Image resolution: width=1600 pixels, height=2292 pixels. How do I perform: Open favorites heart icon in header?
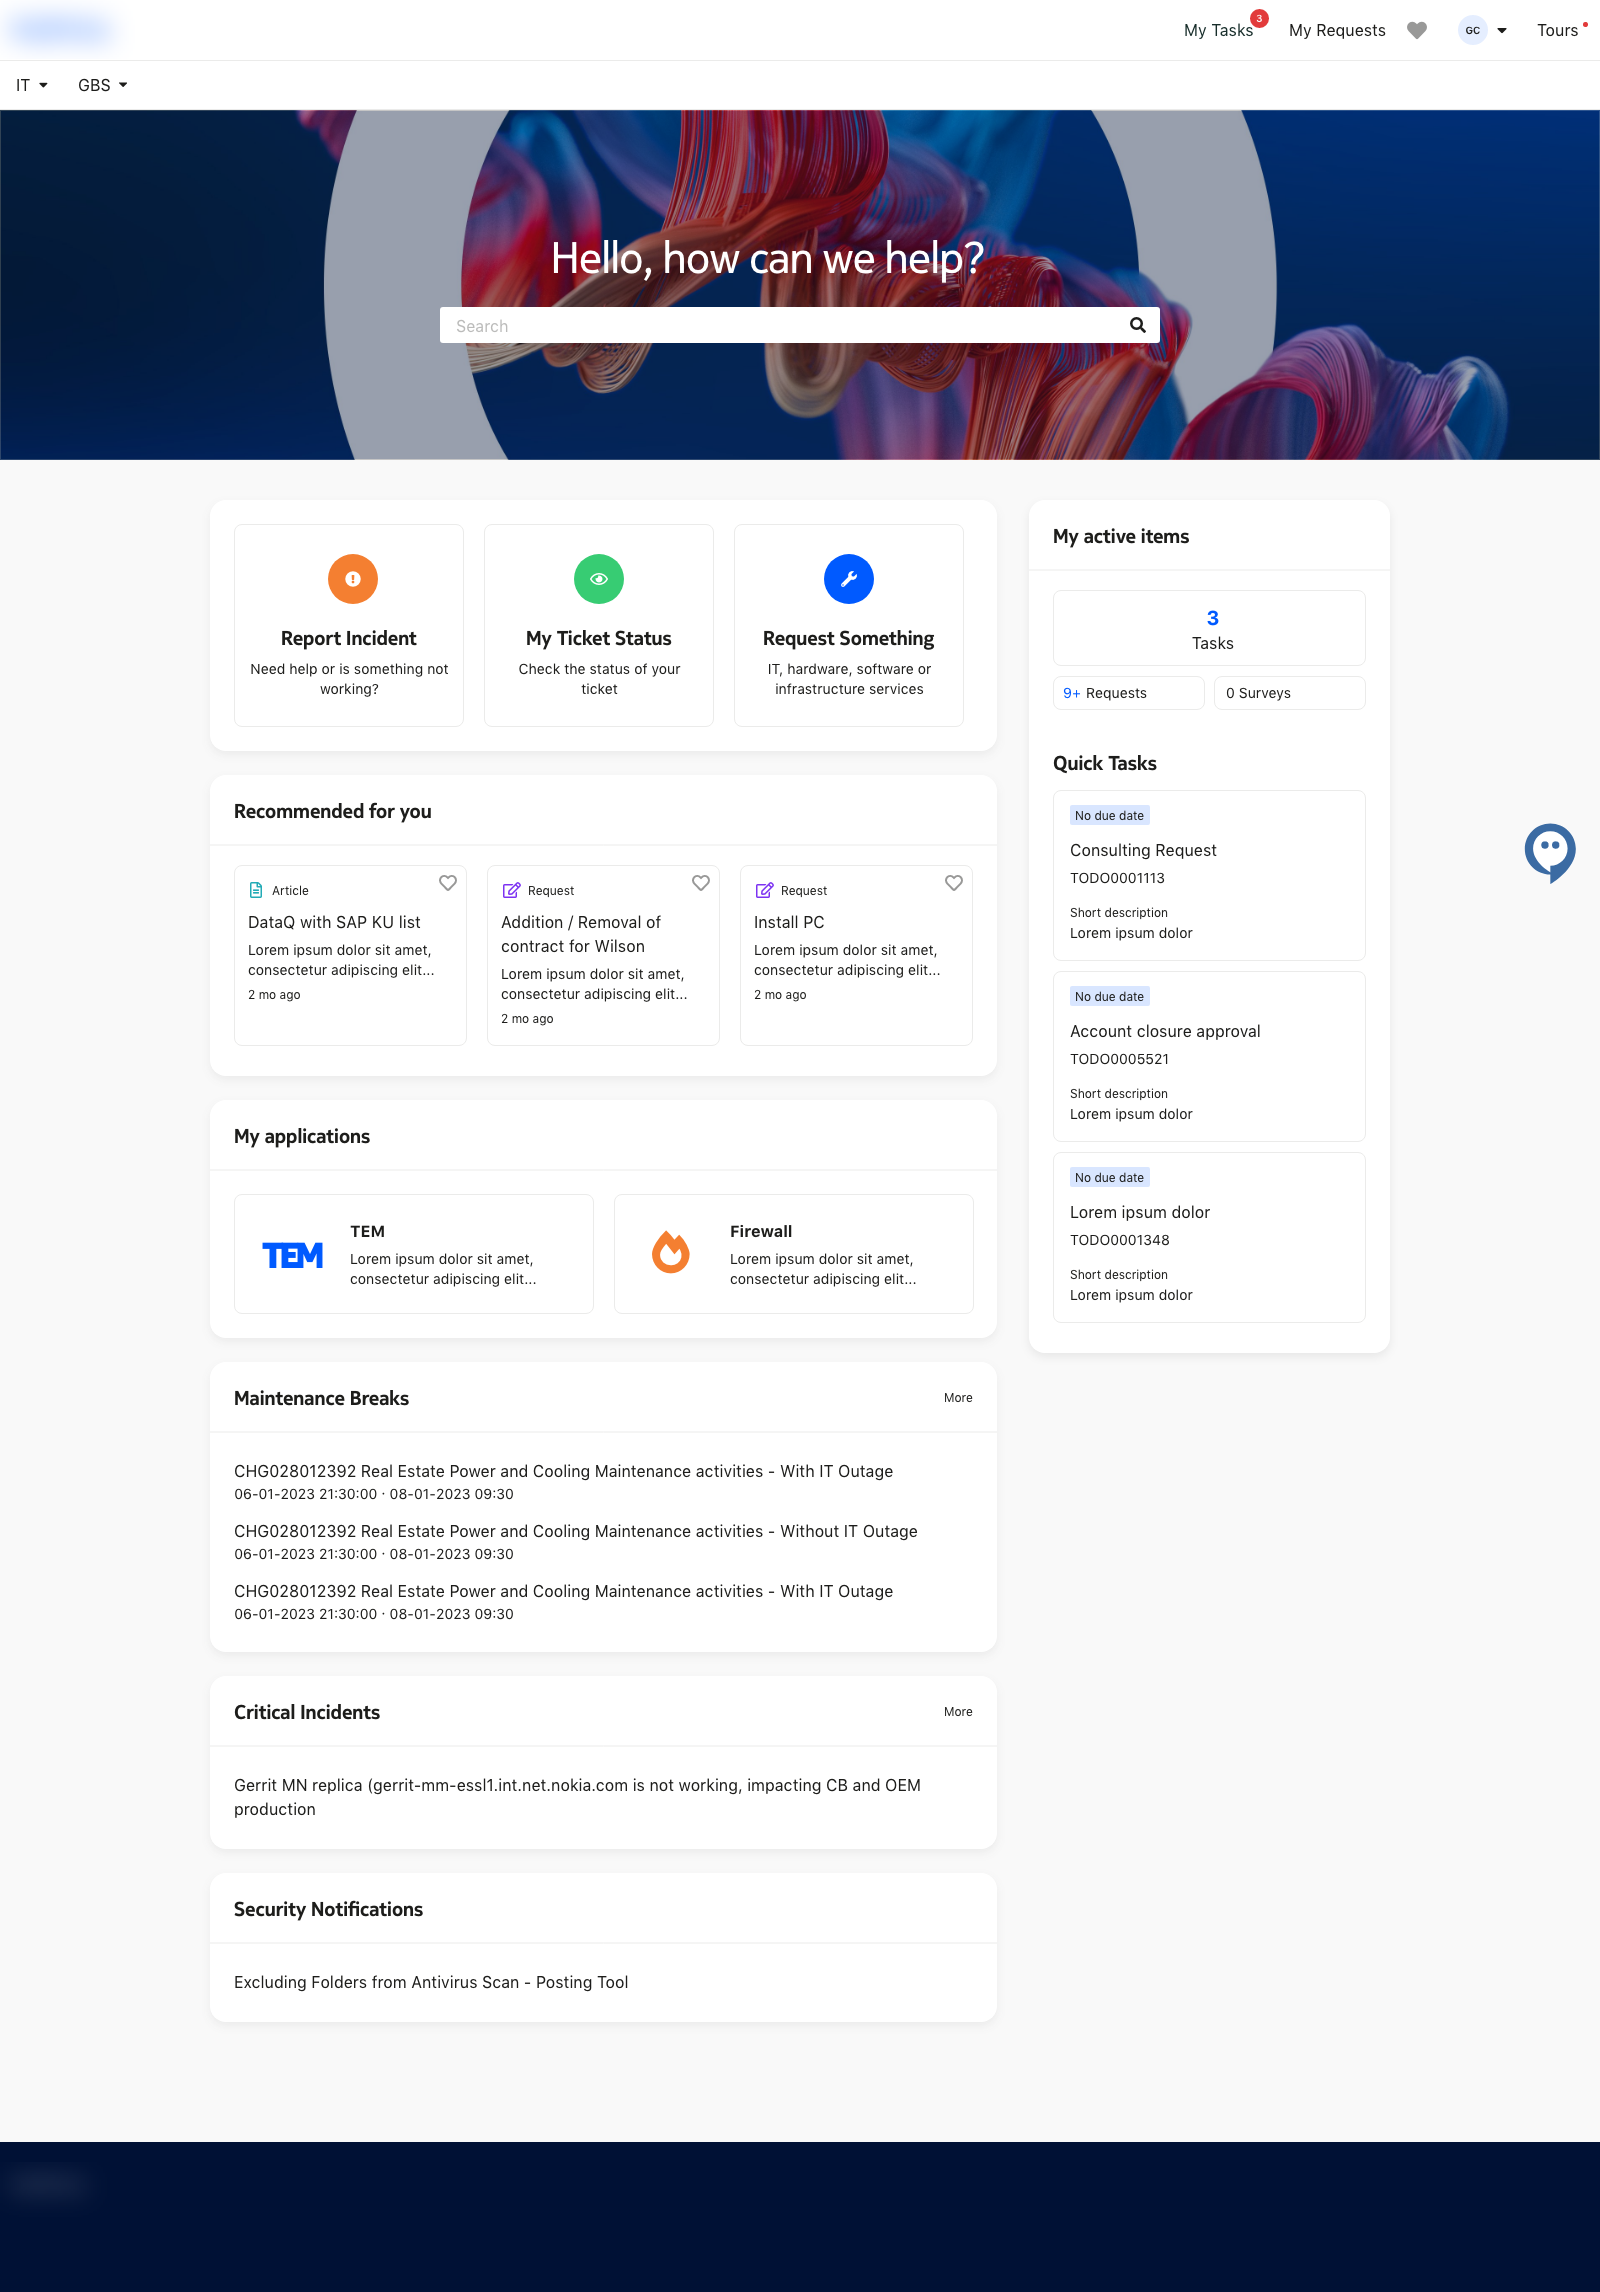pos(1416,30)
